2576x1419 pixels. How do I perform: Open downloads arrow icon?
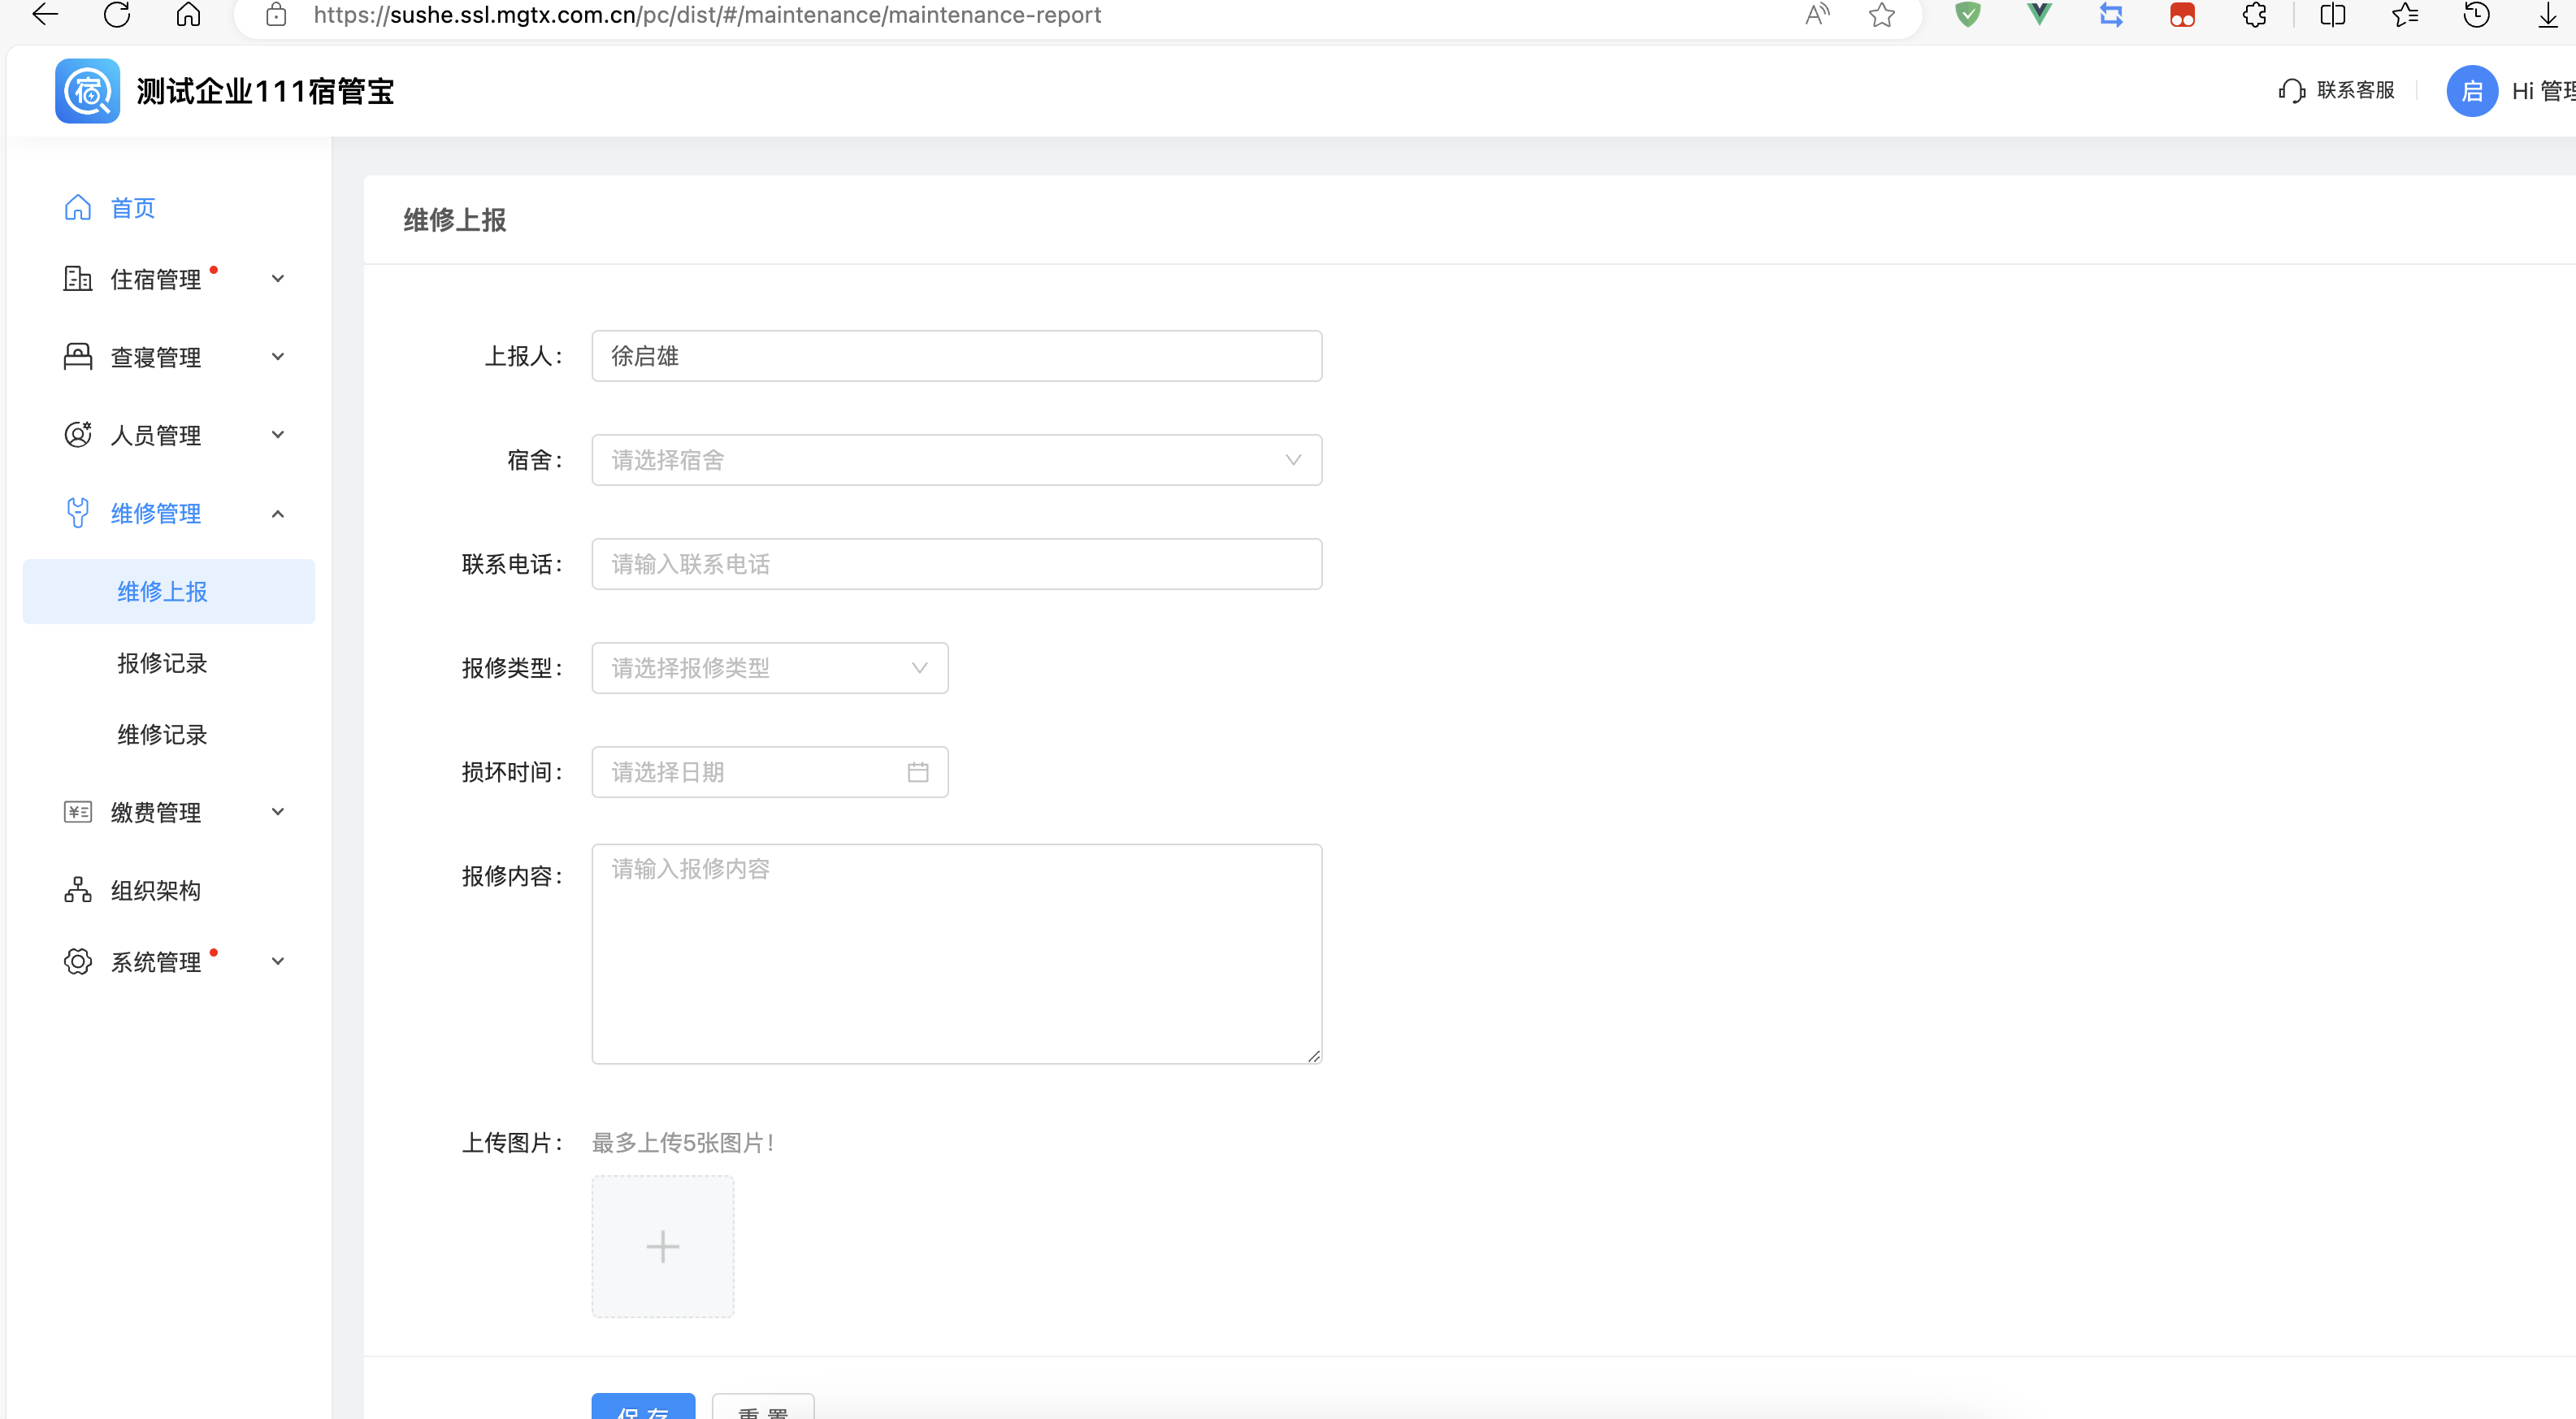[x=2548, y=14]
